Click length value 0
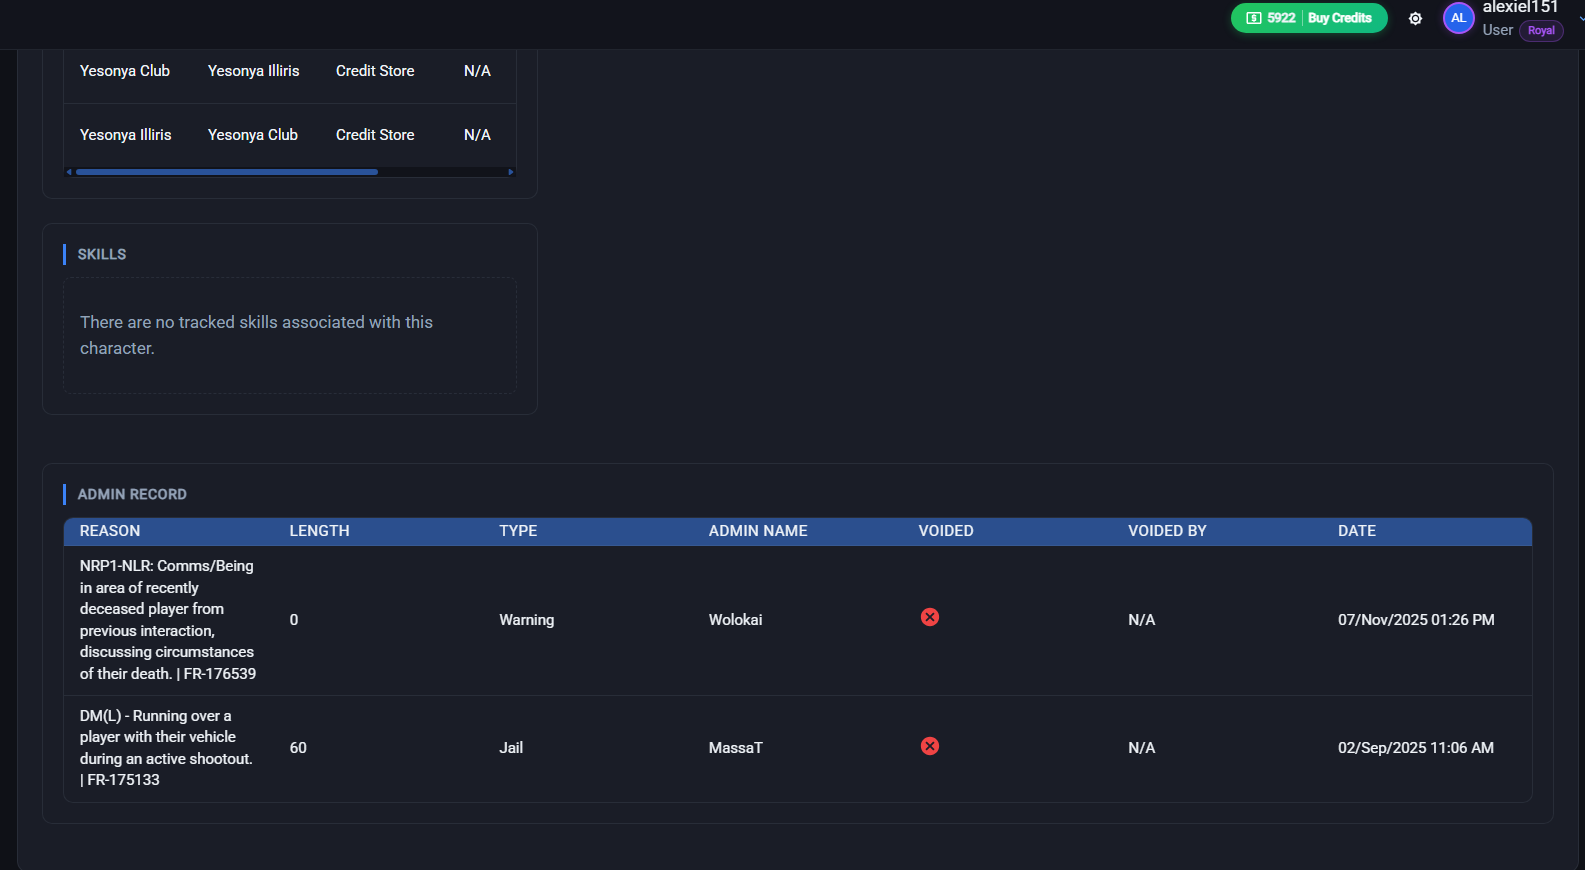1585x870 pixels. coord(294,620)
